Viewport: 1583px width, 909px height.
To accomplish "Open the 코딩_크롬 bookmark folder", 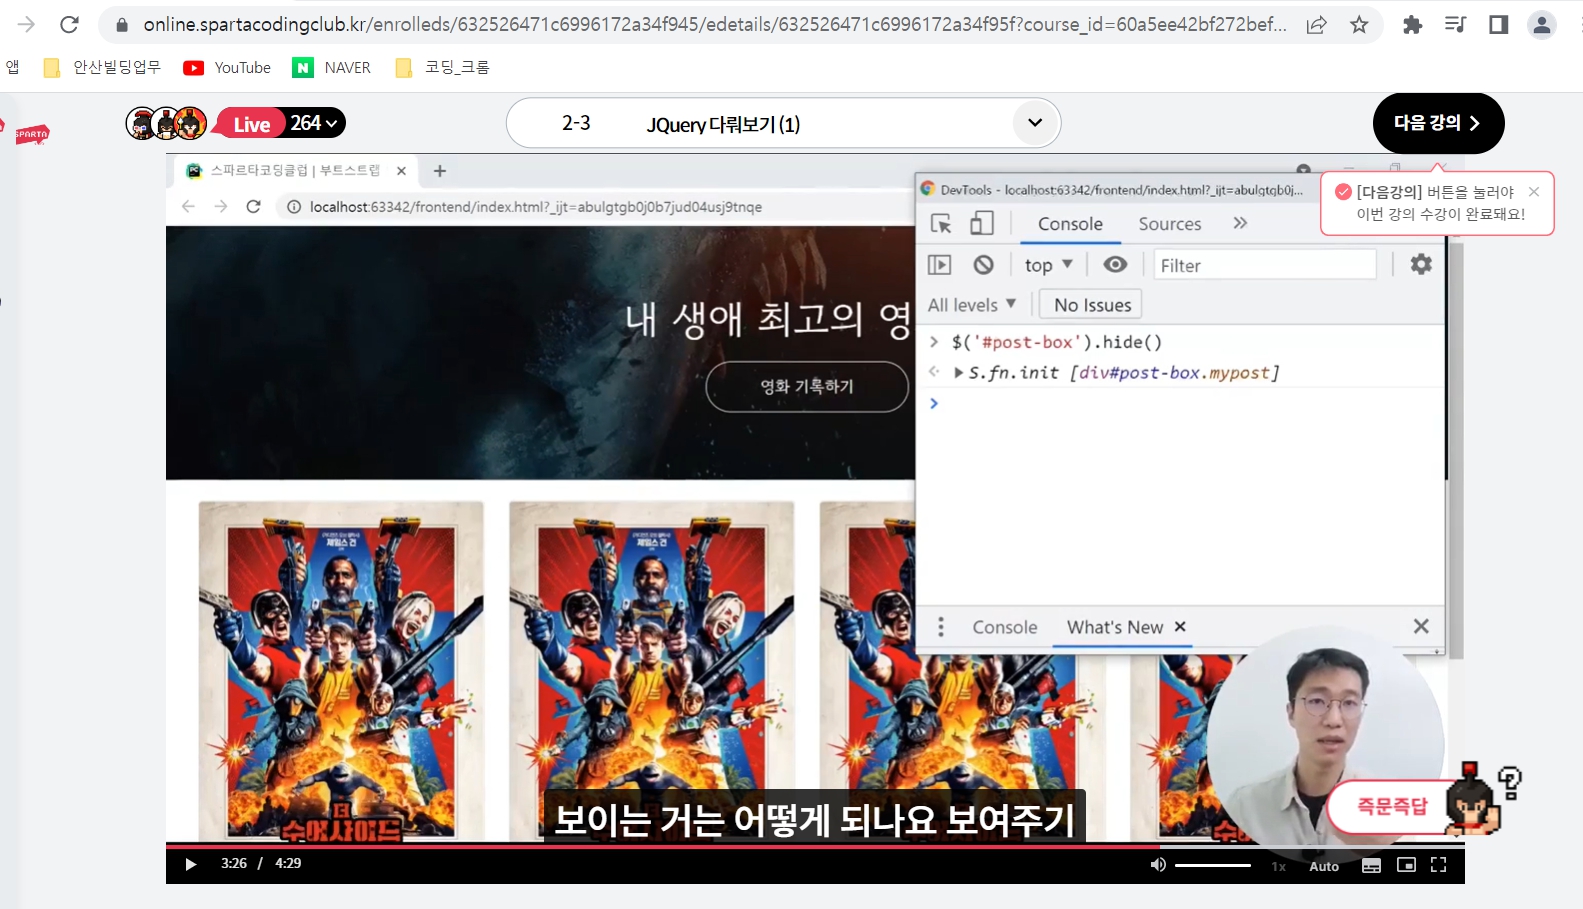I will 442,67.
